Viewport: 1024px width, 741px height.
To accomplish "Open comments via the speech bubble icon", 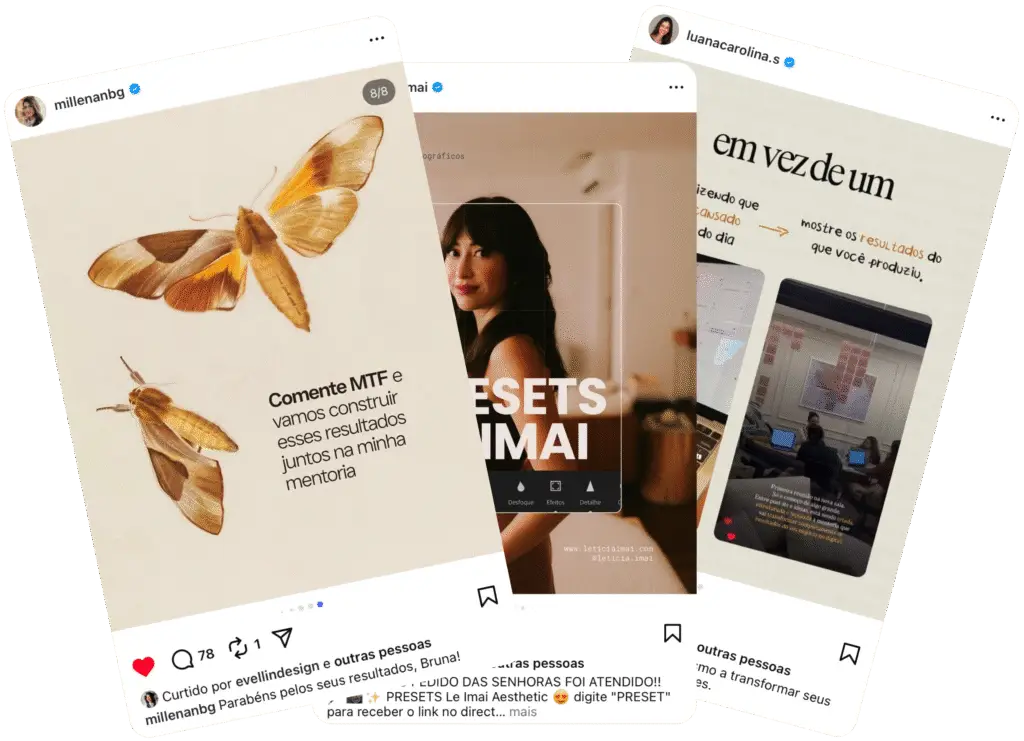I will [182, 659].
